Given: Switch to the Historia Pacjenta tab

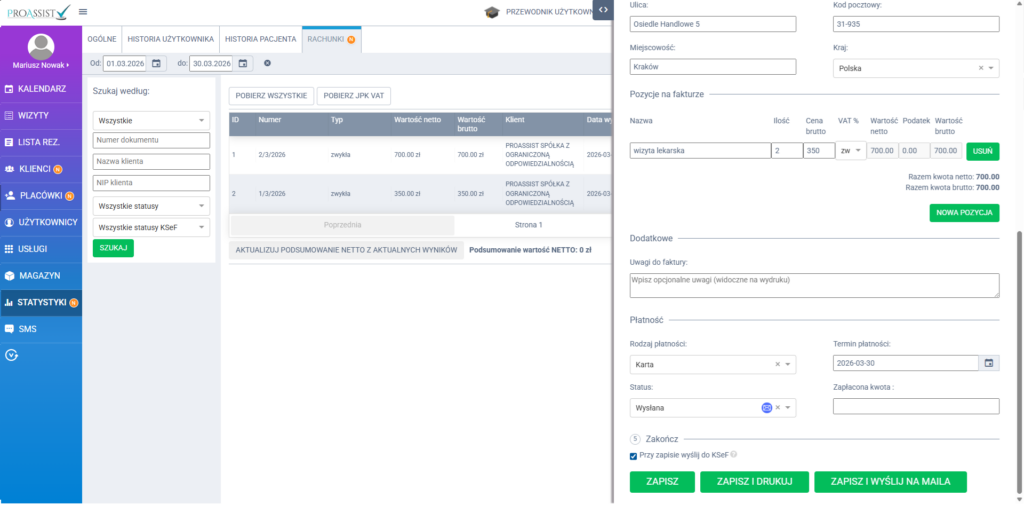Looking at the screenshot, I should click(260, 39).
